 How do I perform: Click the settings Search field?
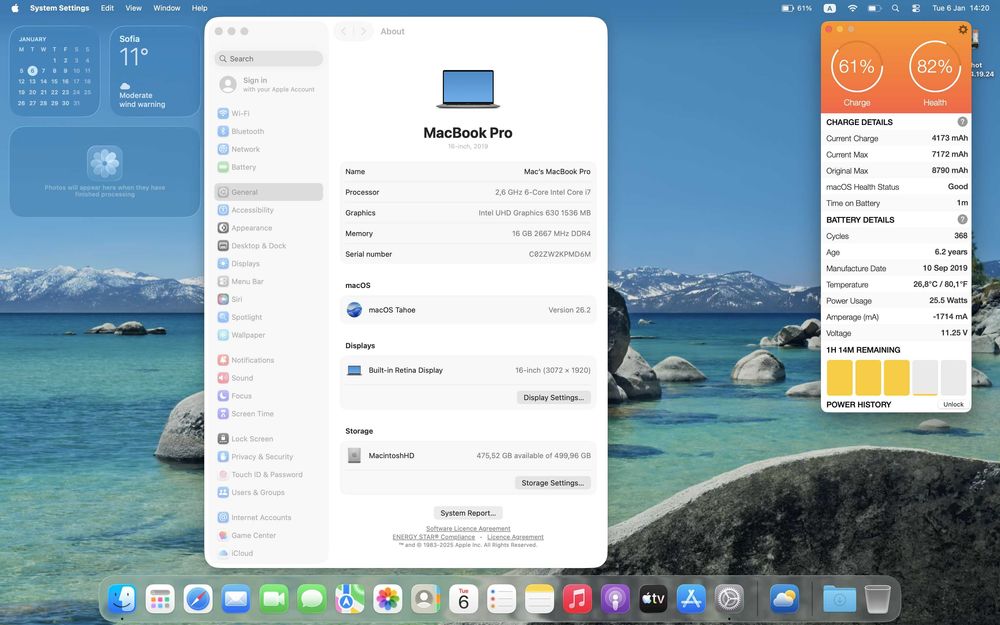(x=268, y=59)
